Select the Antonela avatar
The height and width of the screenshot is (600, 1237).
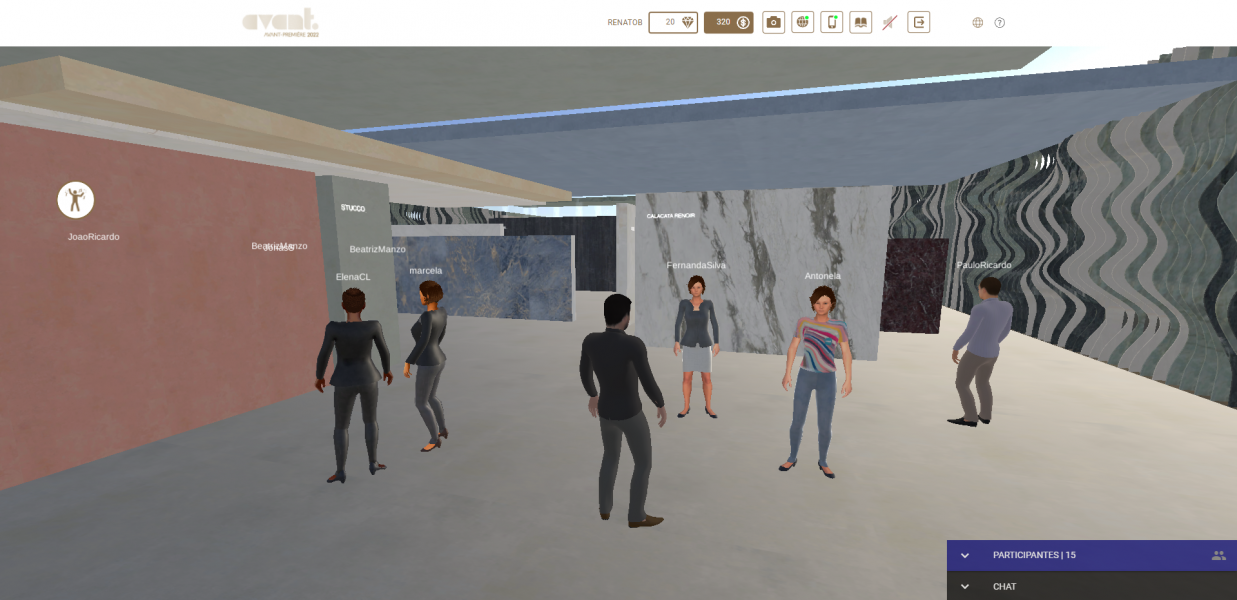[818, 375]
